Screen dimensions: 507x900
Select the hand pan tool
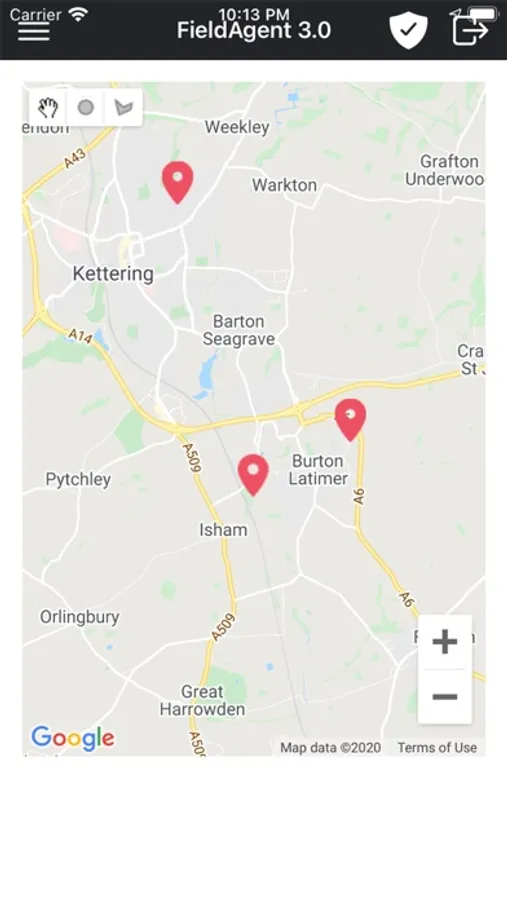[x=48, y=107]
